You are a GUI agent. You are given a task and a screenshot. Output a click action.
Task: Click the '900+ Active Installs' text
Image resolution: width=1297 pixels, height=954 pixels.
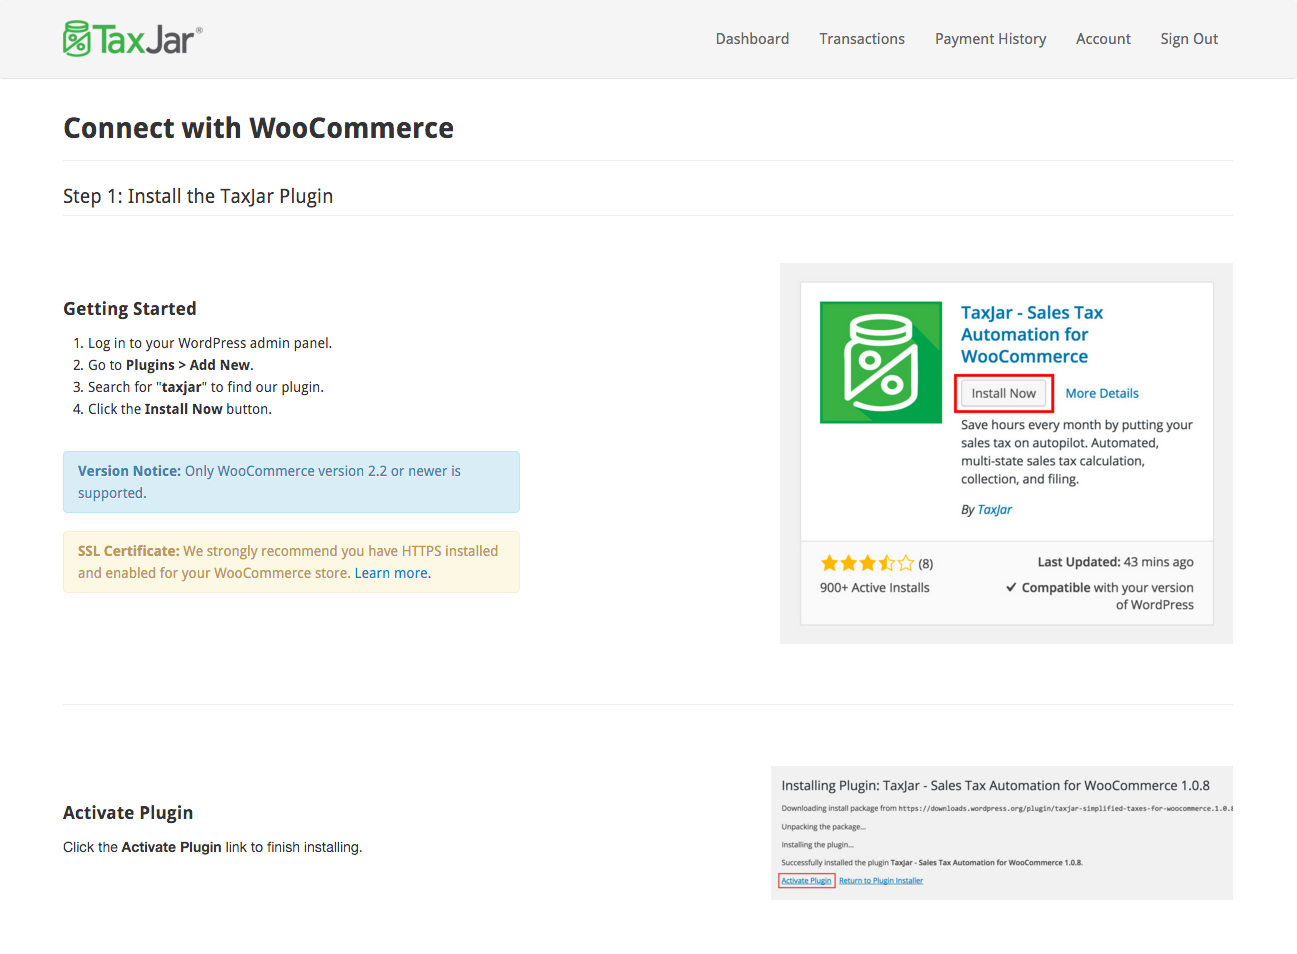tap(875, 588)
